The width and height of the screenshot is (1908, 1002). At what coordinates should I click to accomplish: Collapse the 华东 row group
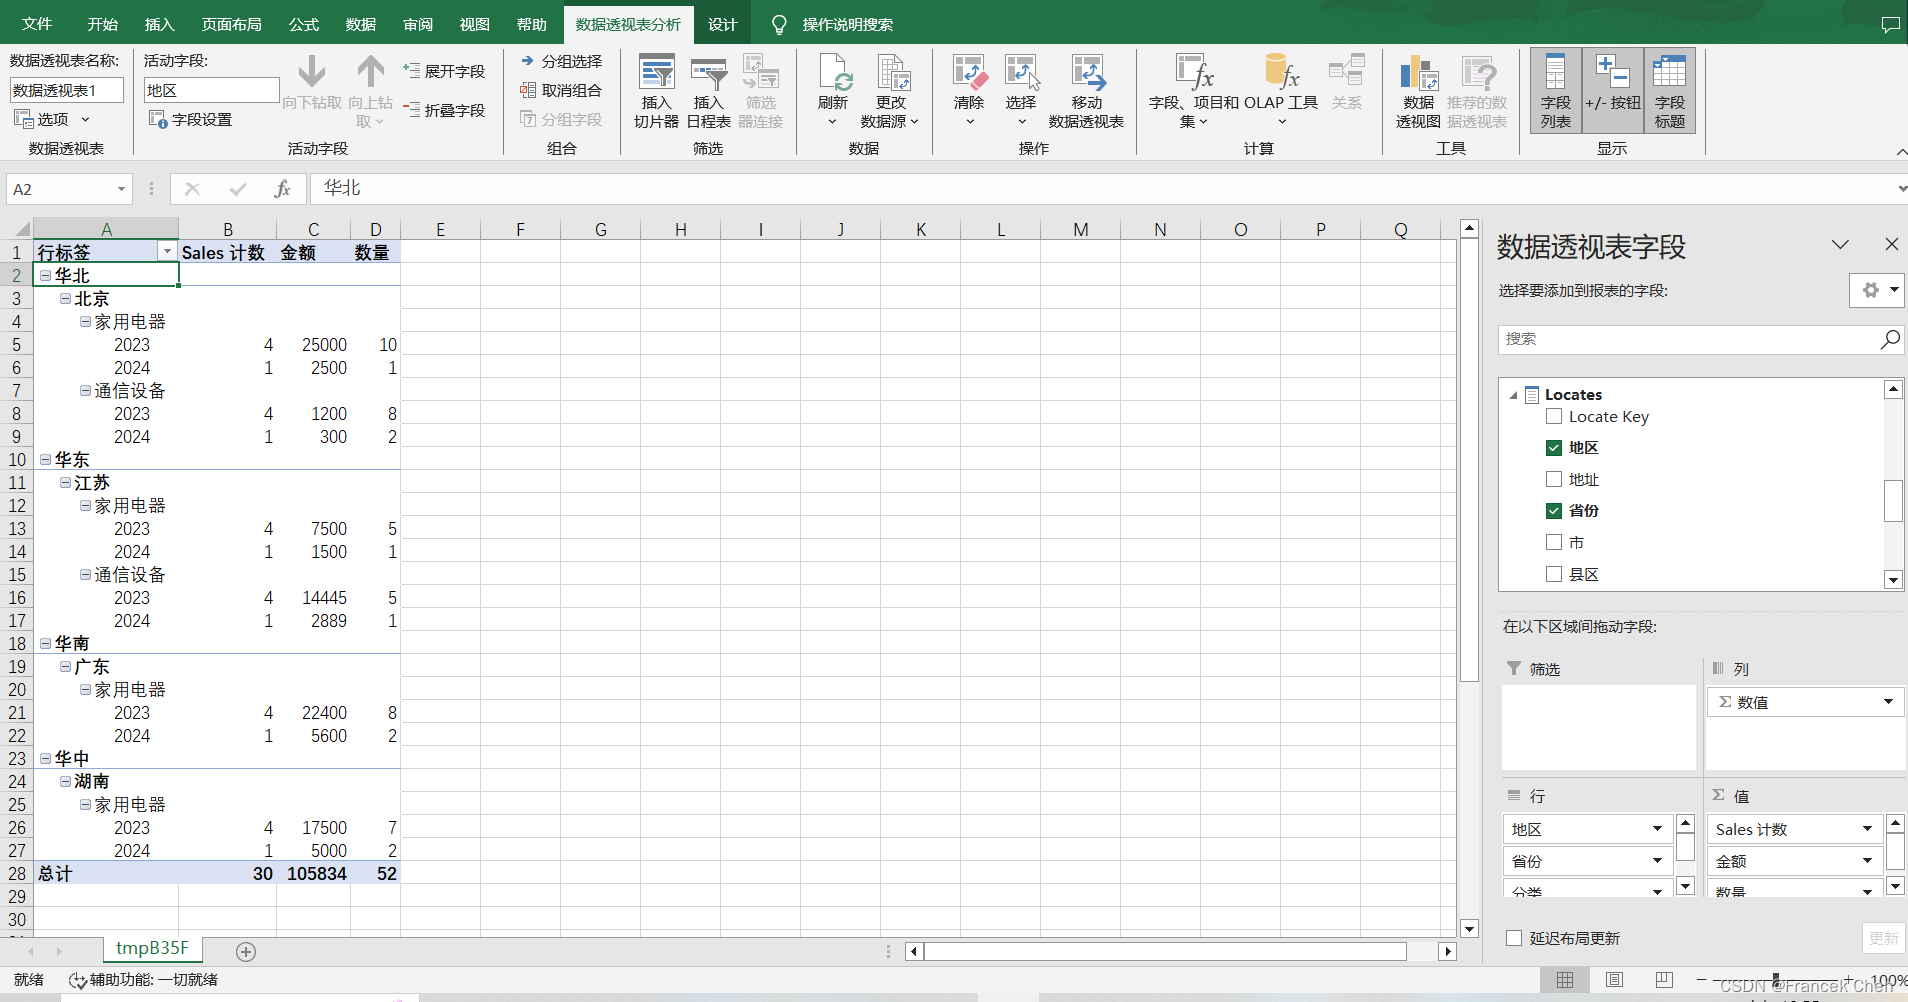tap(46, 459)
